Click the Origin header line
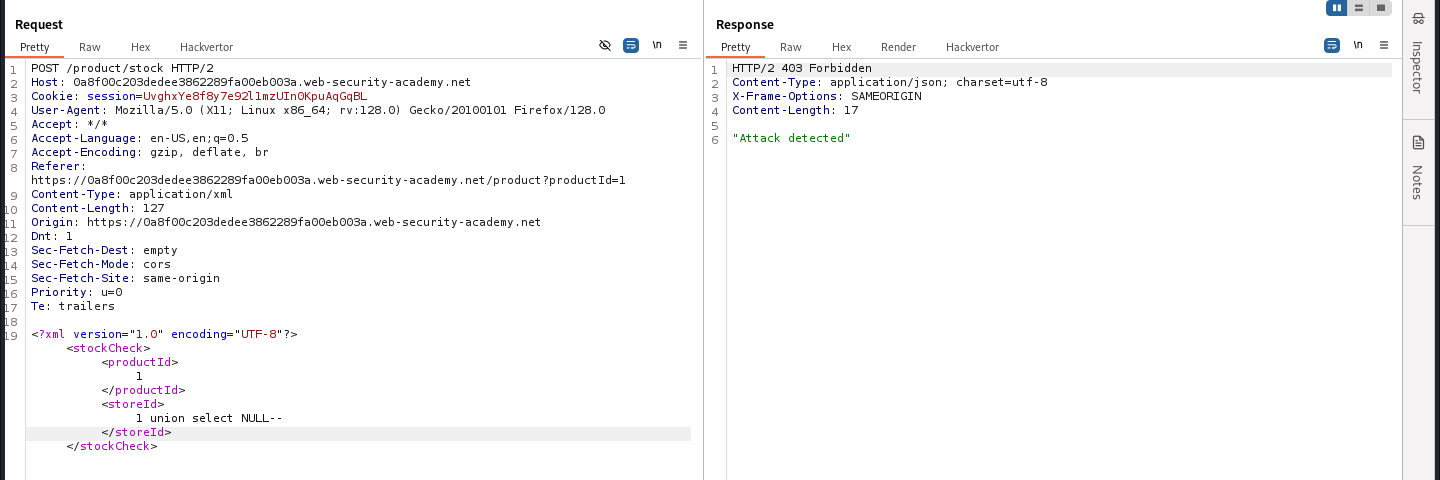This screenshot has width=1440, height=480. (286, 222)
